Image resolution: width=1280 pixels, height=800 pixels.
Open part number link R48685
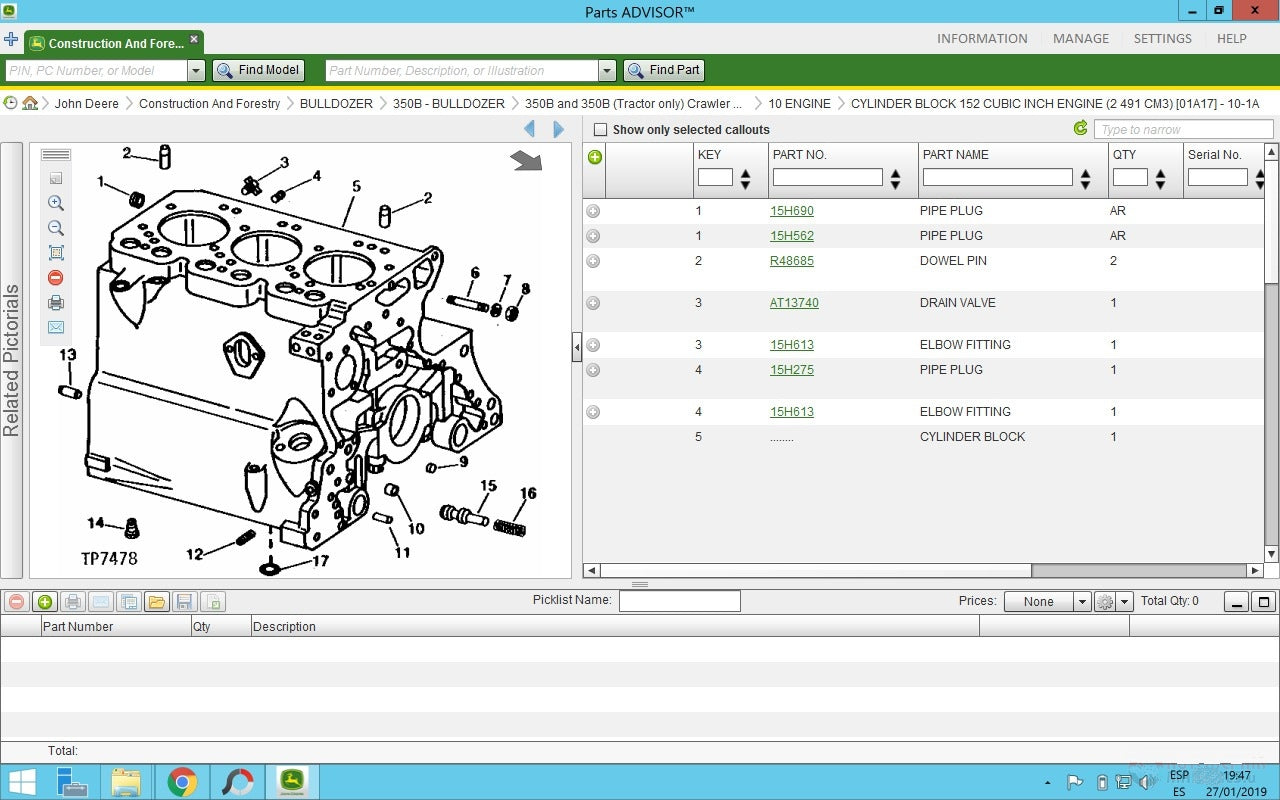(792, 261)
